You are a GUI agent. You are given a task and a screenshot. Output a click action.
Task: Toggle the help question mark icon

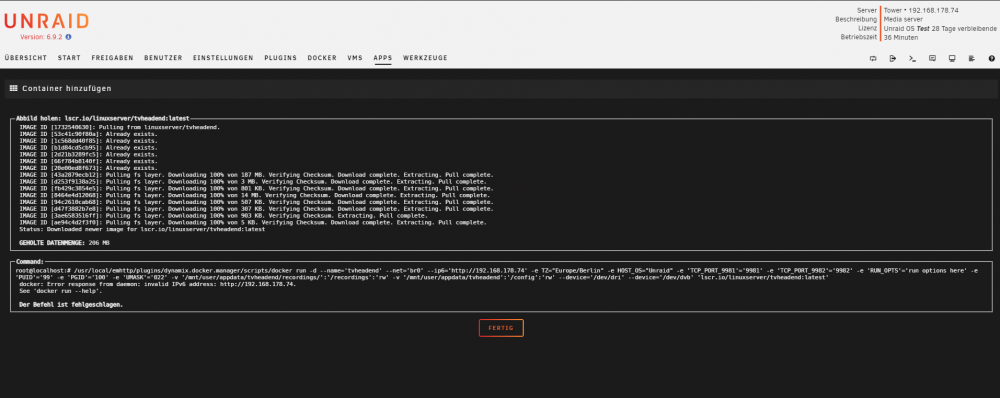pos(992,58)
